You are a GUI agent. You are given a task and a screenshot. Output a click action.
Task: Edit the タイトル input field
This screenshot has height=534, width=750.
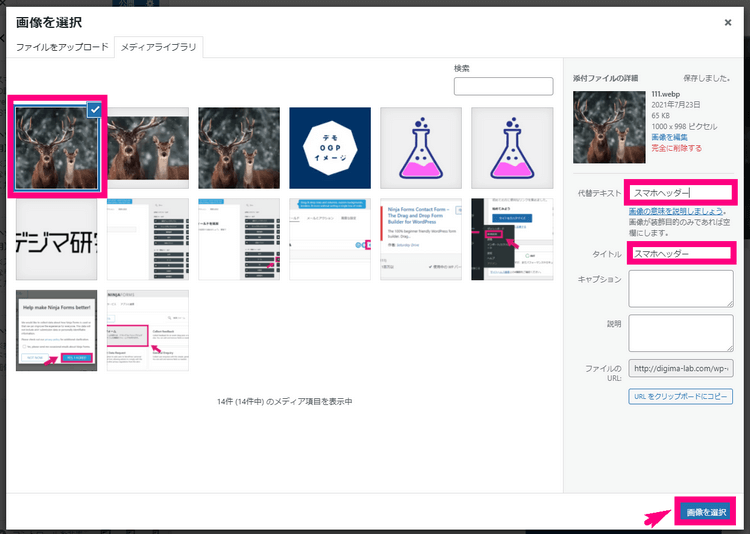680,254
